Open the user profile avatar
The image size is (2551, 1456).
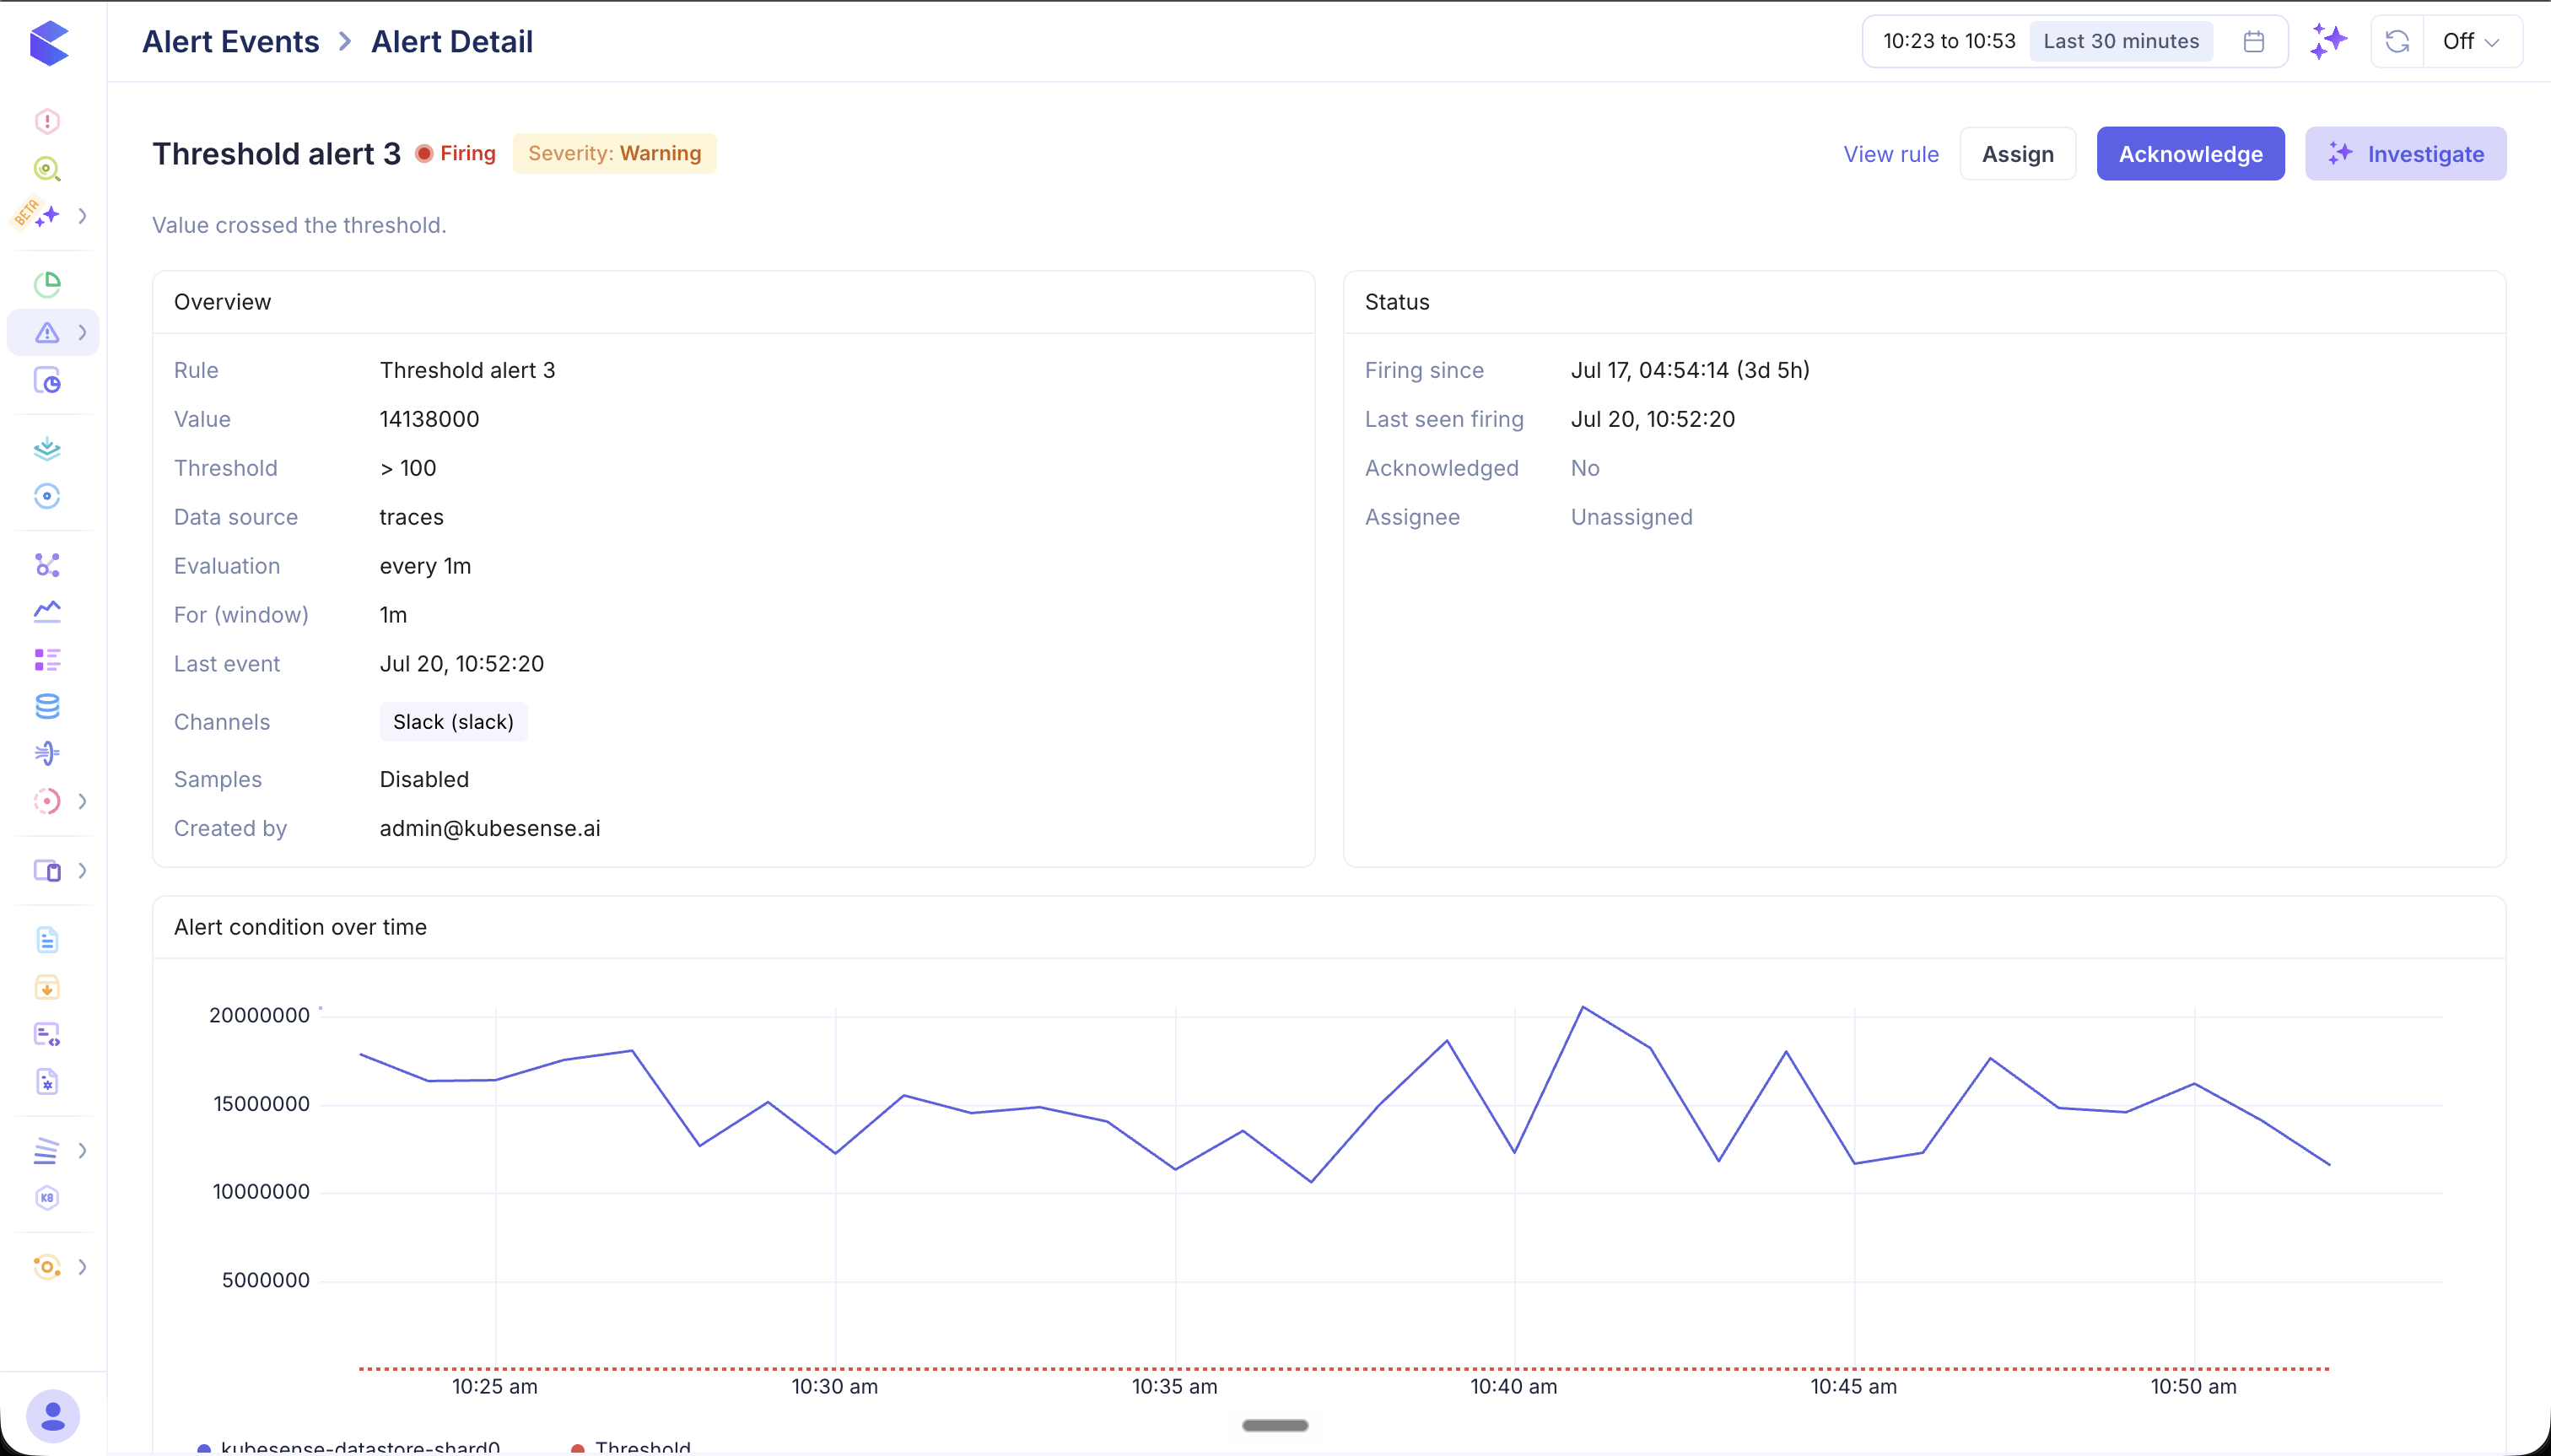(x=53, y=1416)
